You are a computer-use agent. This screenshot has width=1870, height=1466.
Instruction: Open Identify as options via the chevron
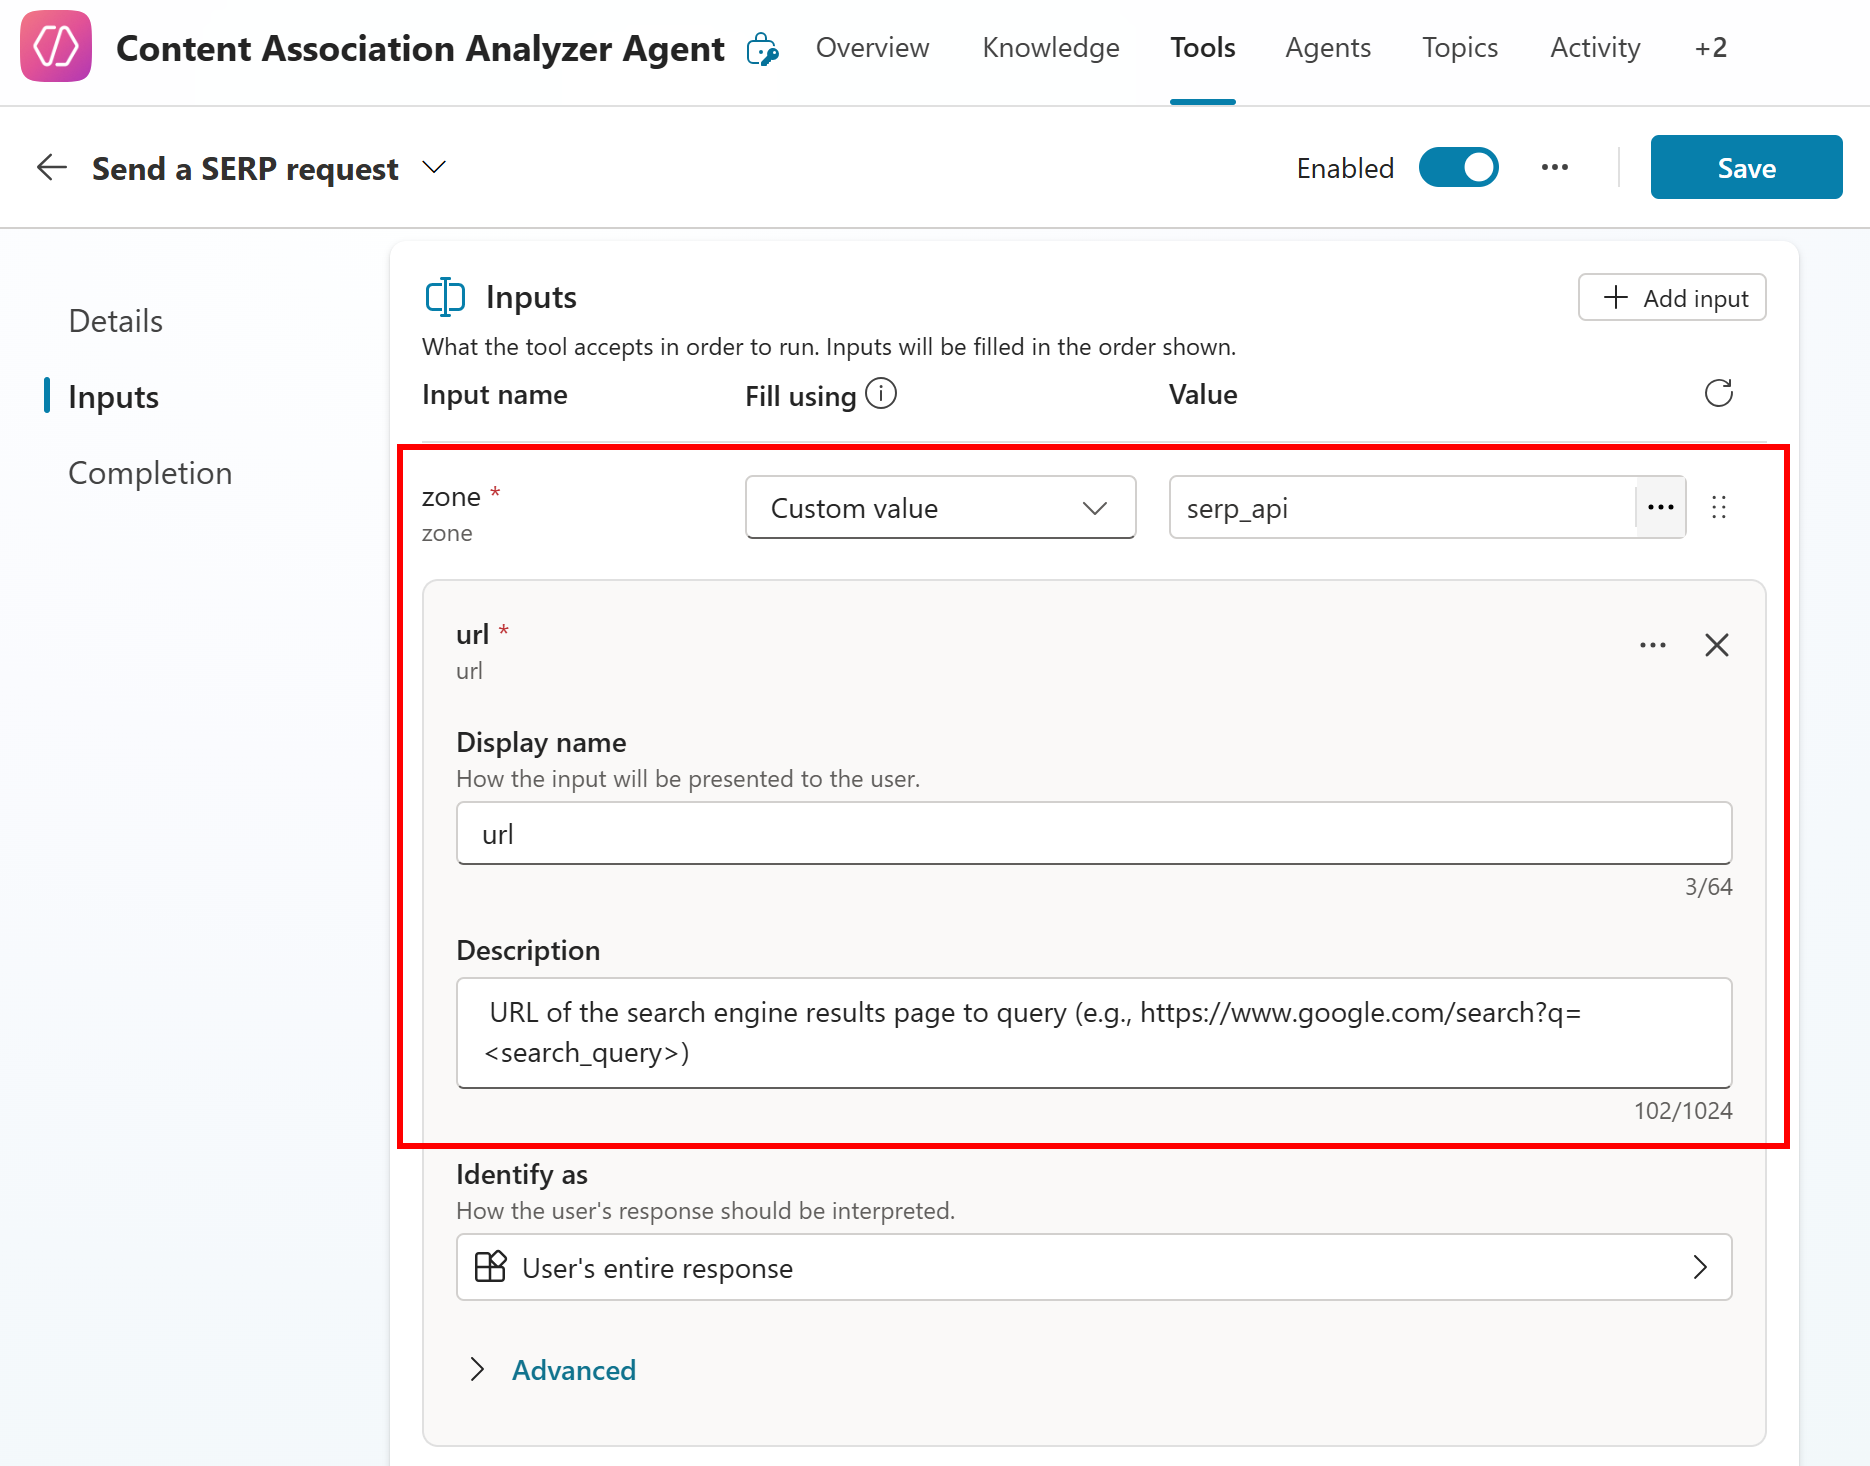[x=1701, y=1267]
